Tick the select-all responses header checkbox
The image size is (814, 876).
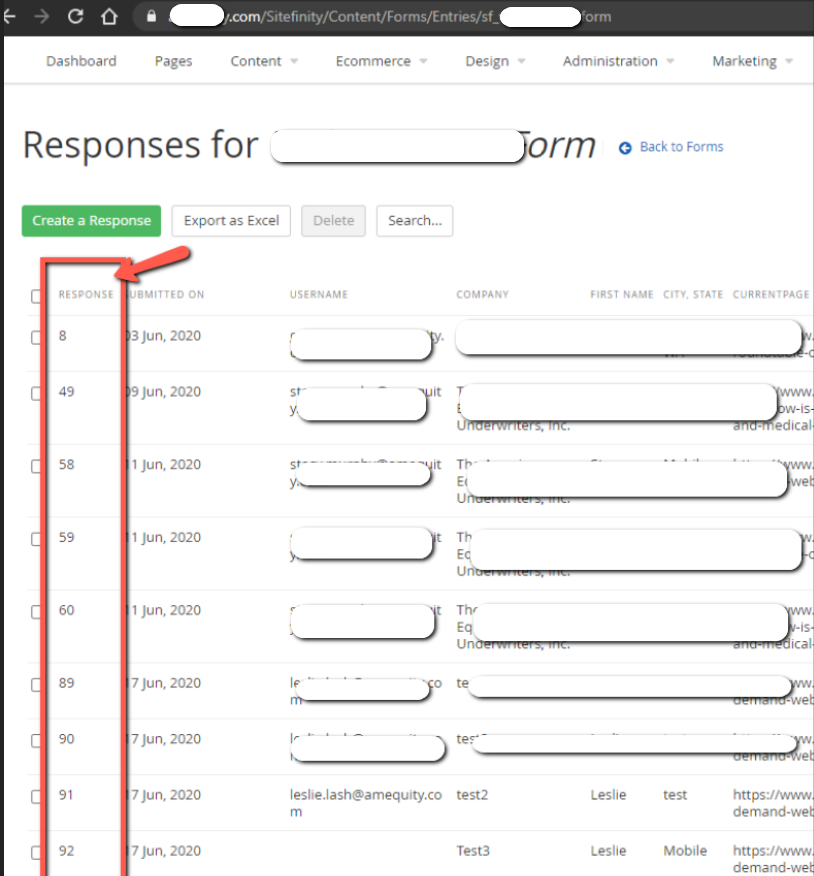tap(36, 296)
